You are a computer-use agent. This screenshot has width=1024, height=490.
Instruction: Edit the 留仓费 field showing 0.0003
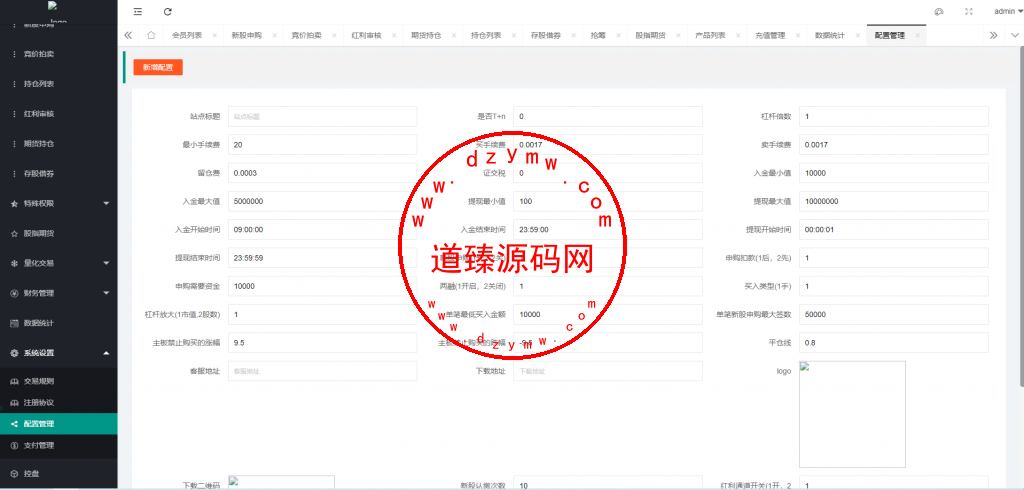(322, 173)
